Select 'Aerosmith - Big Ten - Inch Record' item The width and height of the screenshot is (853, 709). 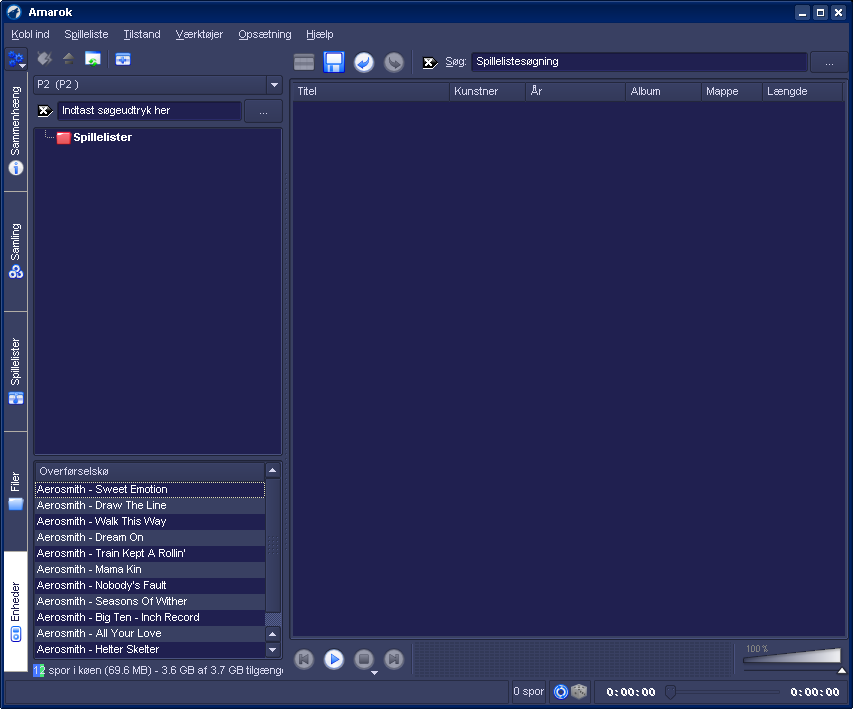point(150,618)
